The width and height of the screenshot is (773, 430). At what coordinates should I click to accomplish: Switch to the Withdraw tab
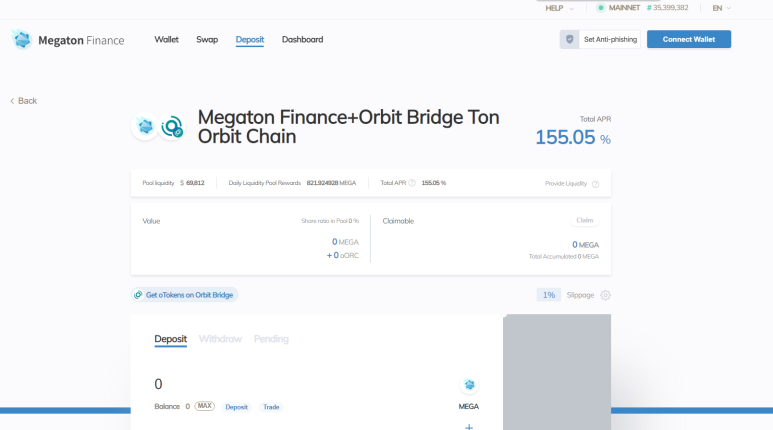click(x=220, y=339)
